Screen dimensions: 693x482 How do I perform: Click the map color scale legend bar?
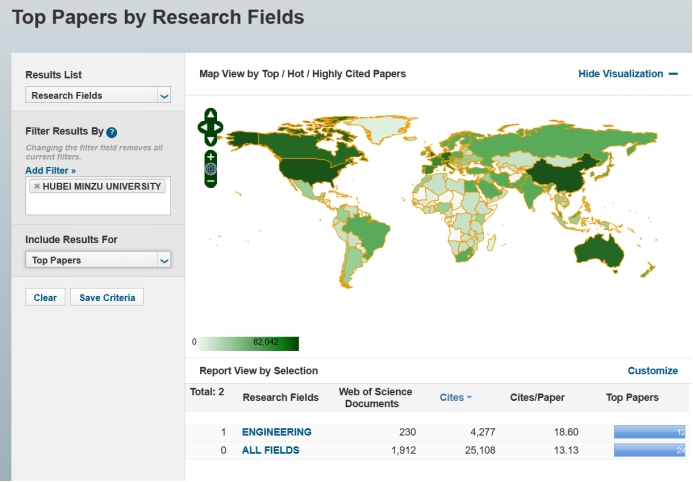pyautogui.click(x=248, y=343)
